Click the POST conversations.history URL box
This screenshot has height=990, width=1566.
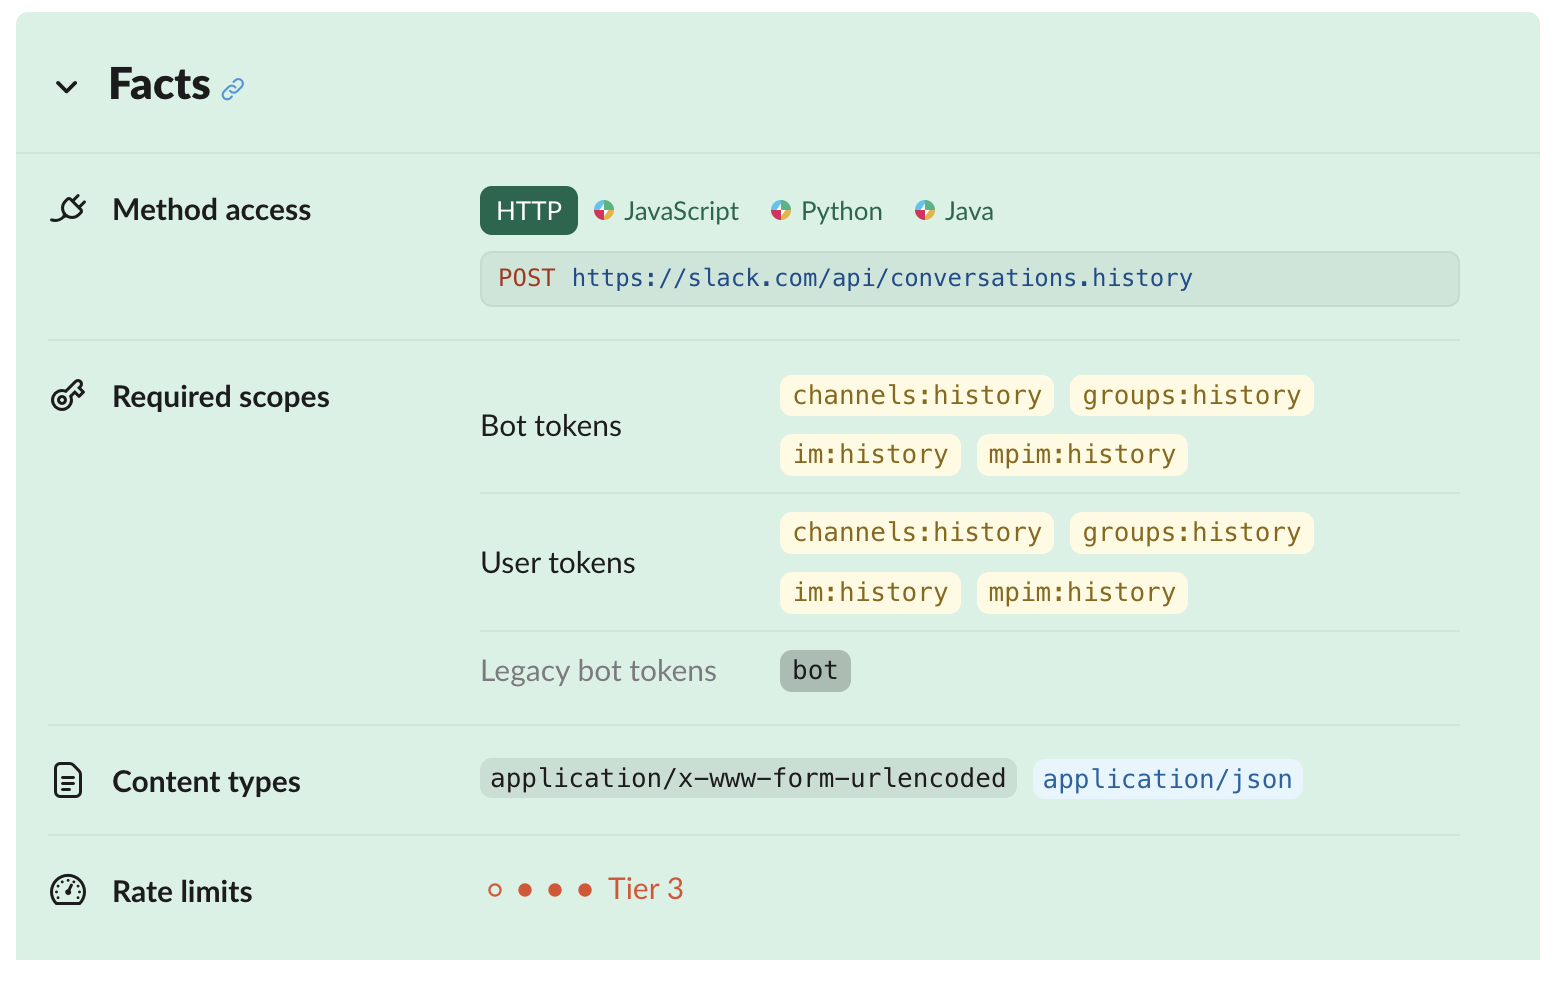[x=969, y=279]
